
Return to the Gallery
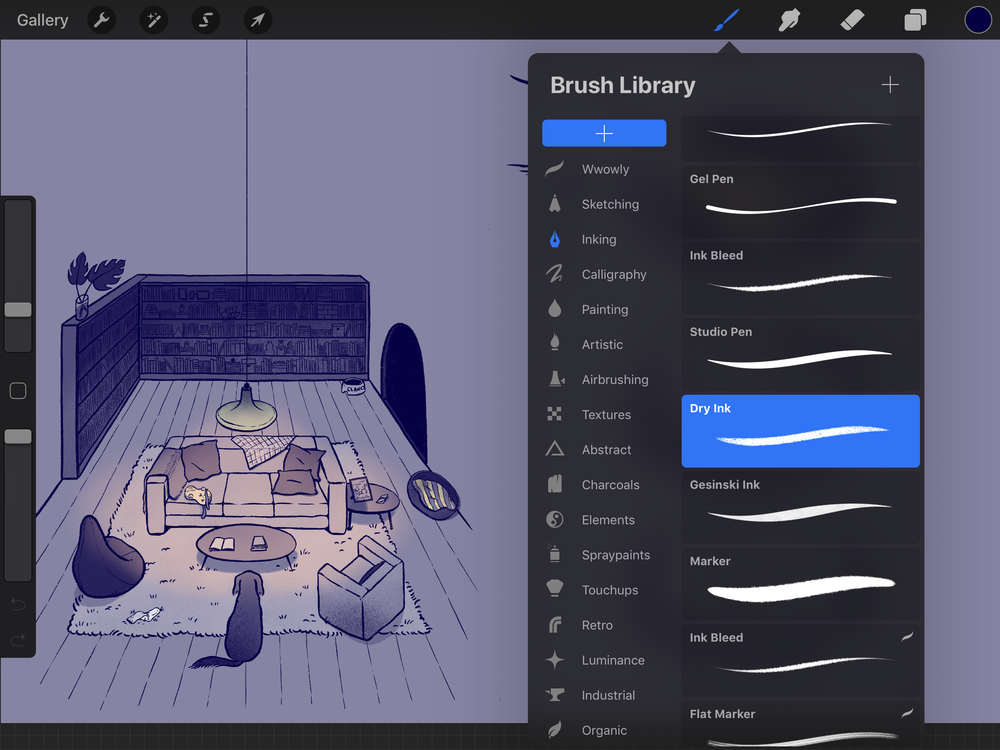42,20
